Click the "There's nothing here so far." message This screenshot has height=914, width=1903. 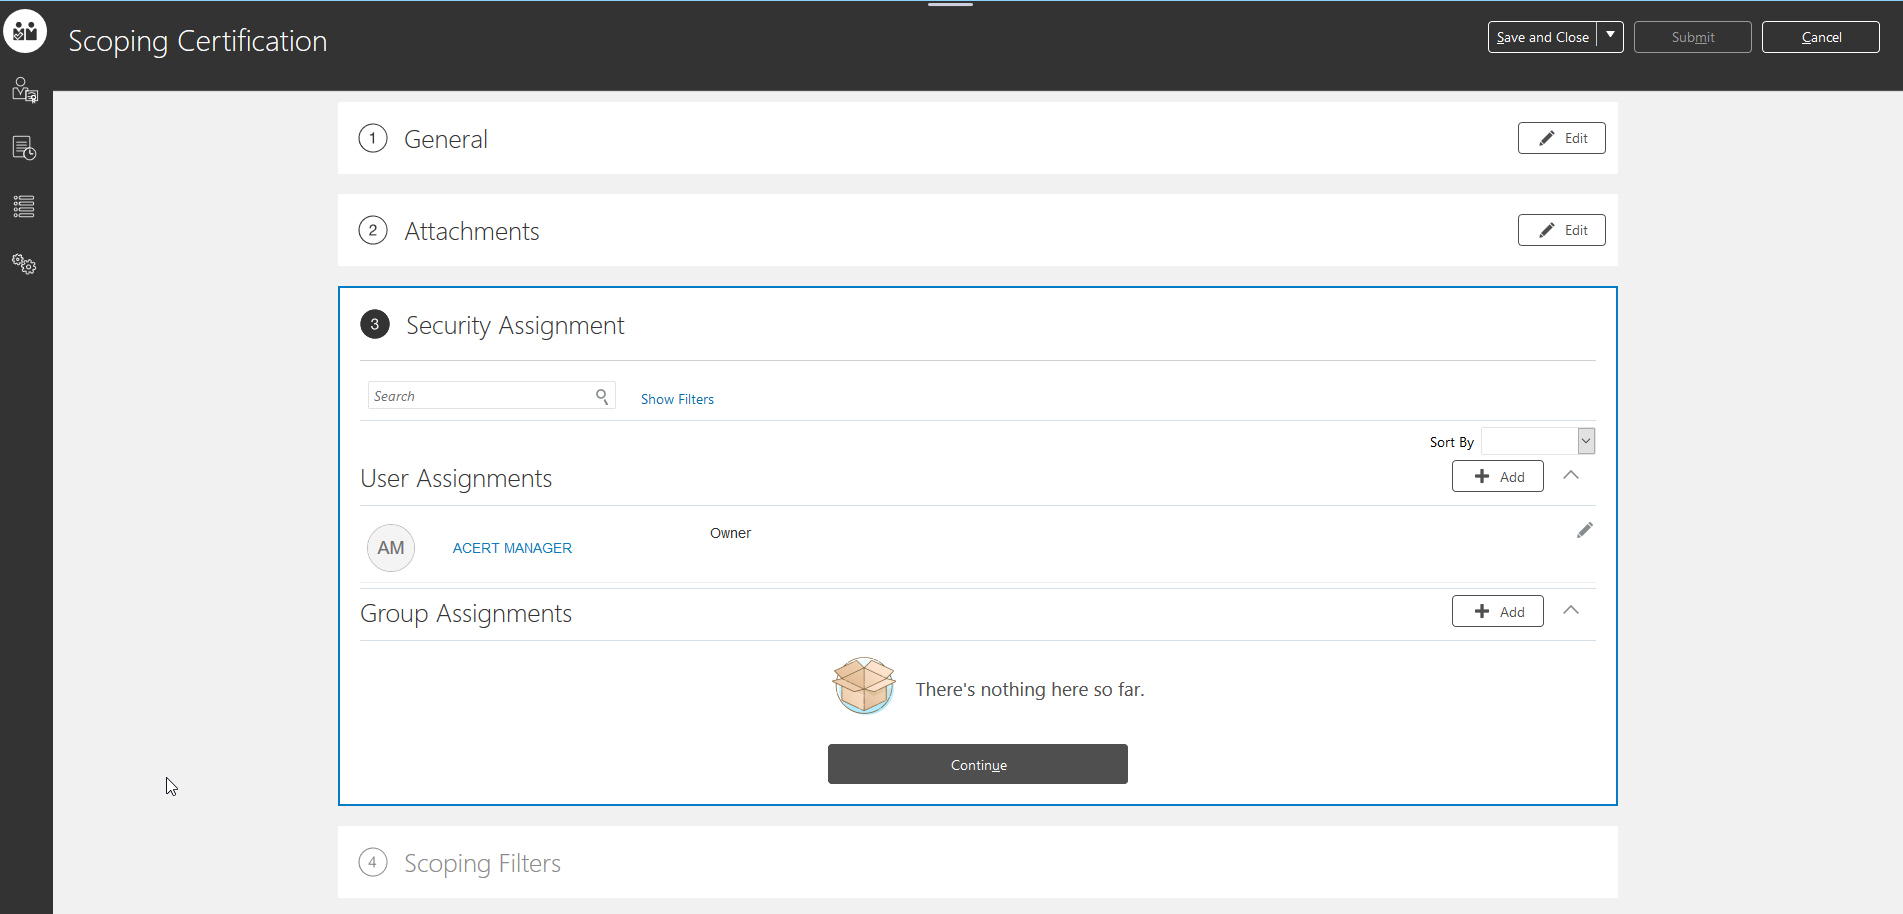(x=1030, y=689)
